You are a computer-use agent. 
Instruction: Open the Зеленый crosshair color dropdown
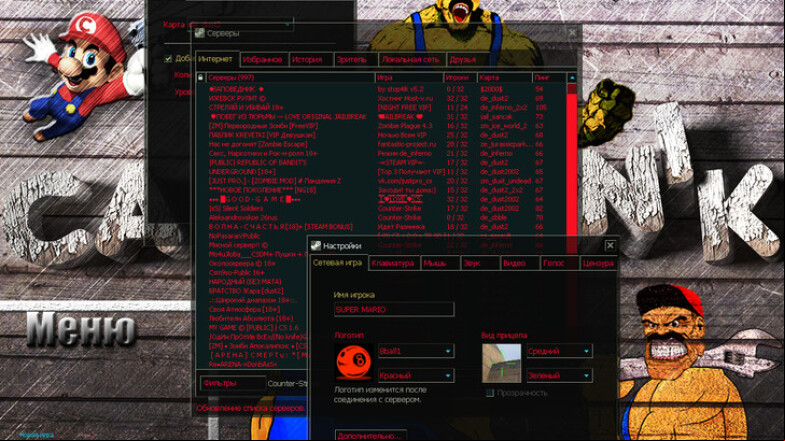(559, 375)
